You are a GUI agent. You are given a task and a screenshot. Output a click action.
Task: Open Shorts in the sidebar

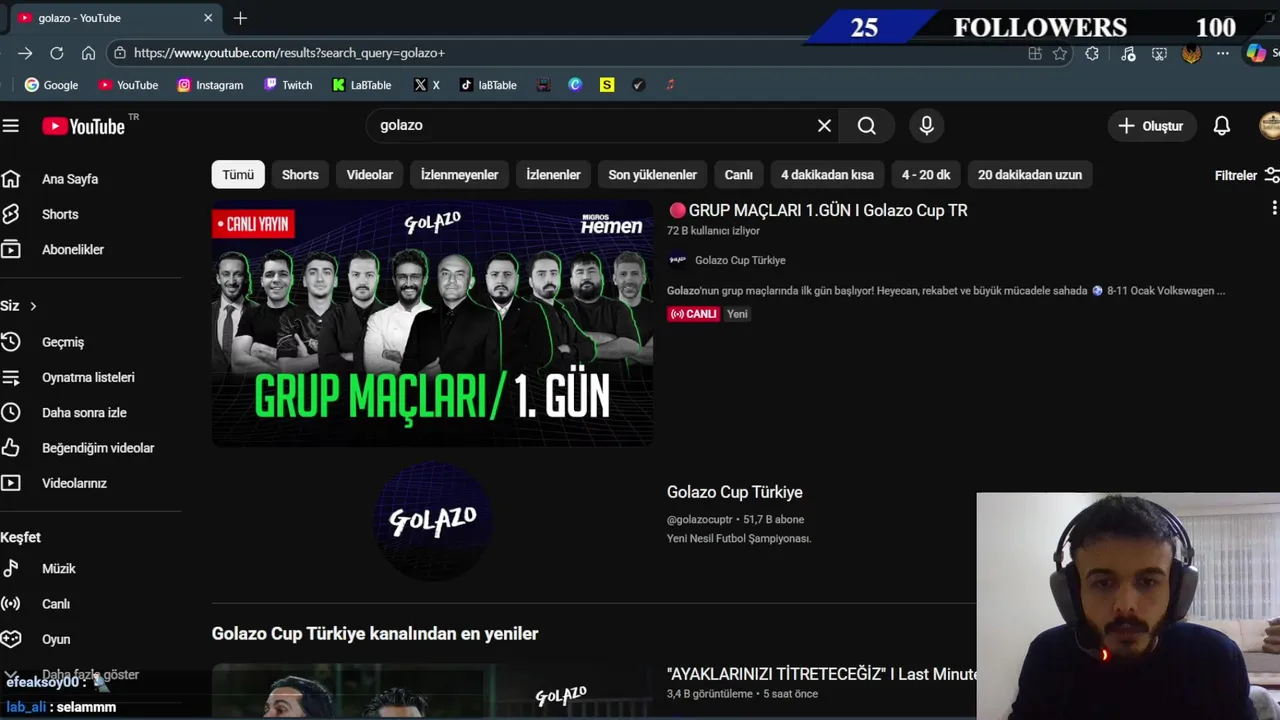(60, 214)
